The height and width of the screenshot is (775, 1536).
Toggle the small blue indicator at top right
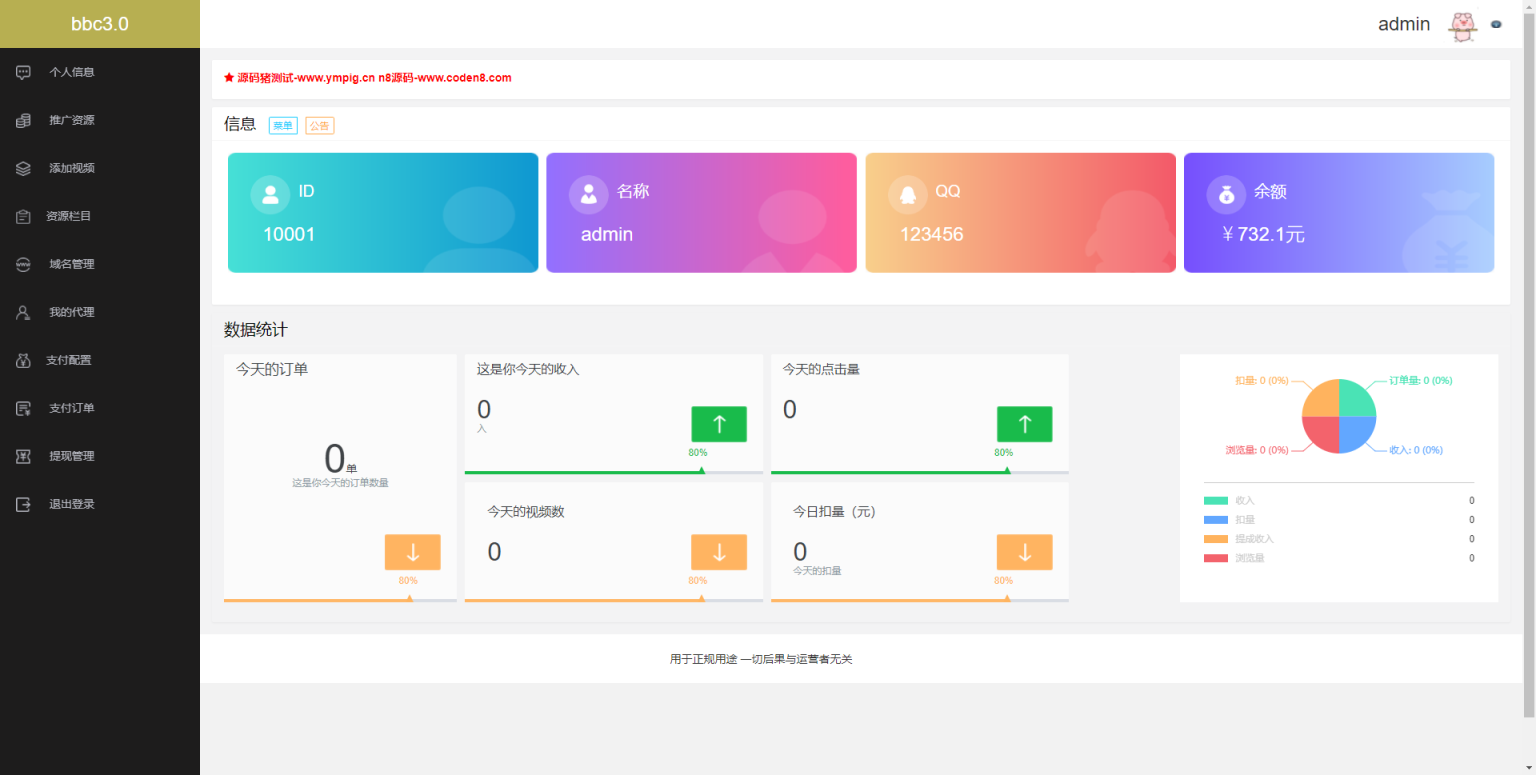(1496, 24)
